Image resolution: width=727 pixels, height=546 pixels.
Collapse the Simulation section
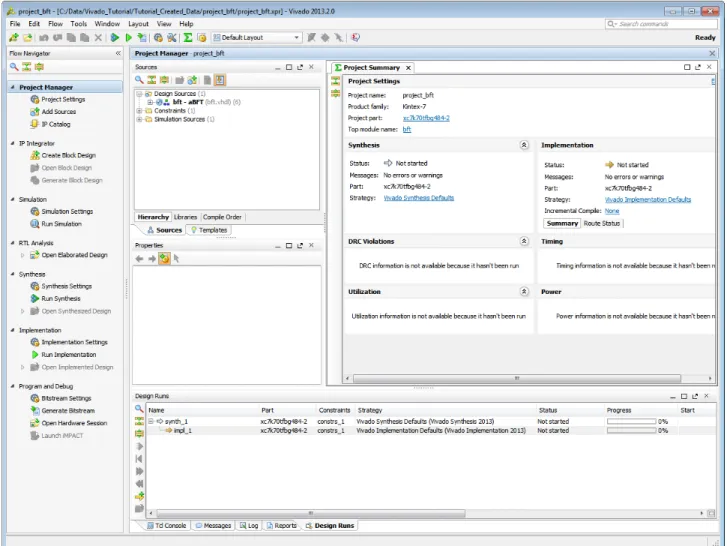[13, 199]
